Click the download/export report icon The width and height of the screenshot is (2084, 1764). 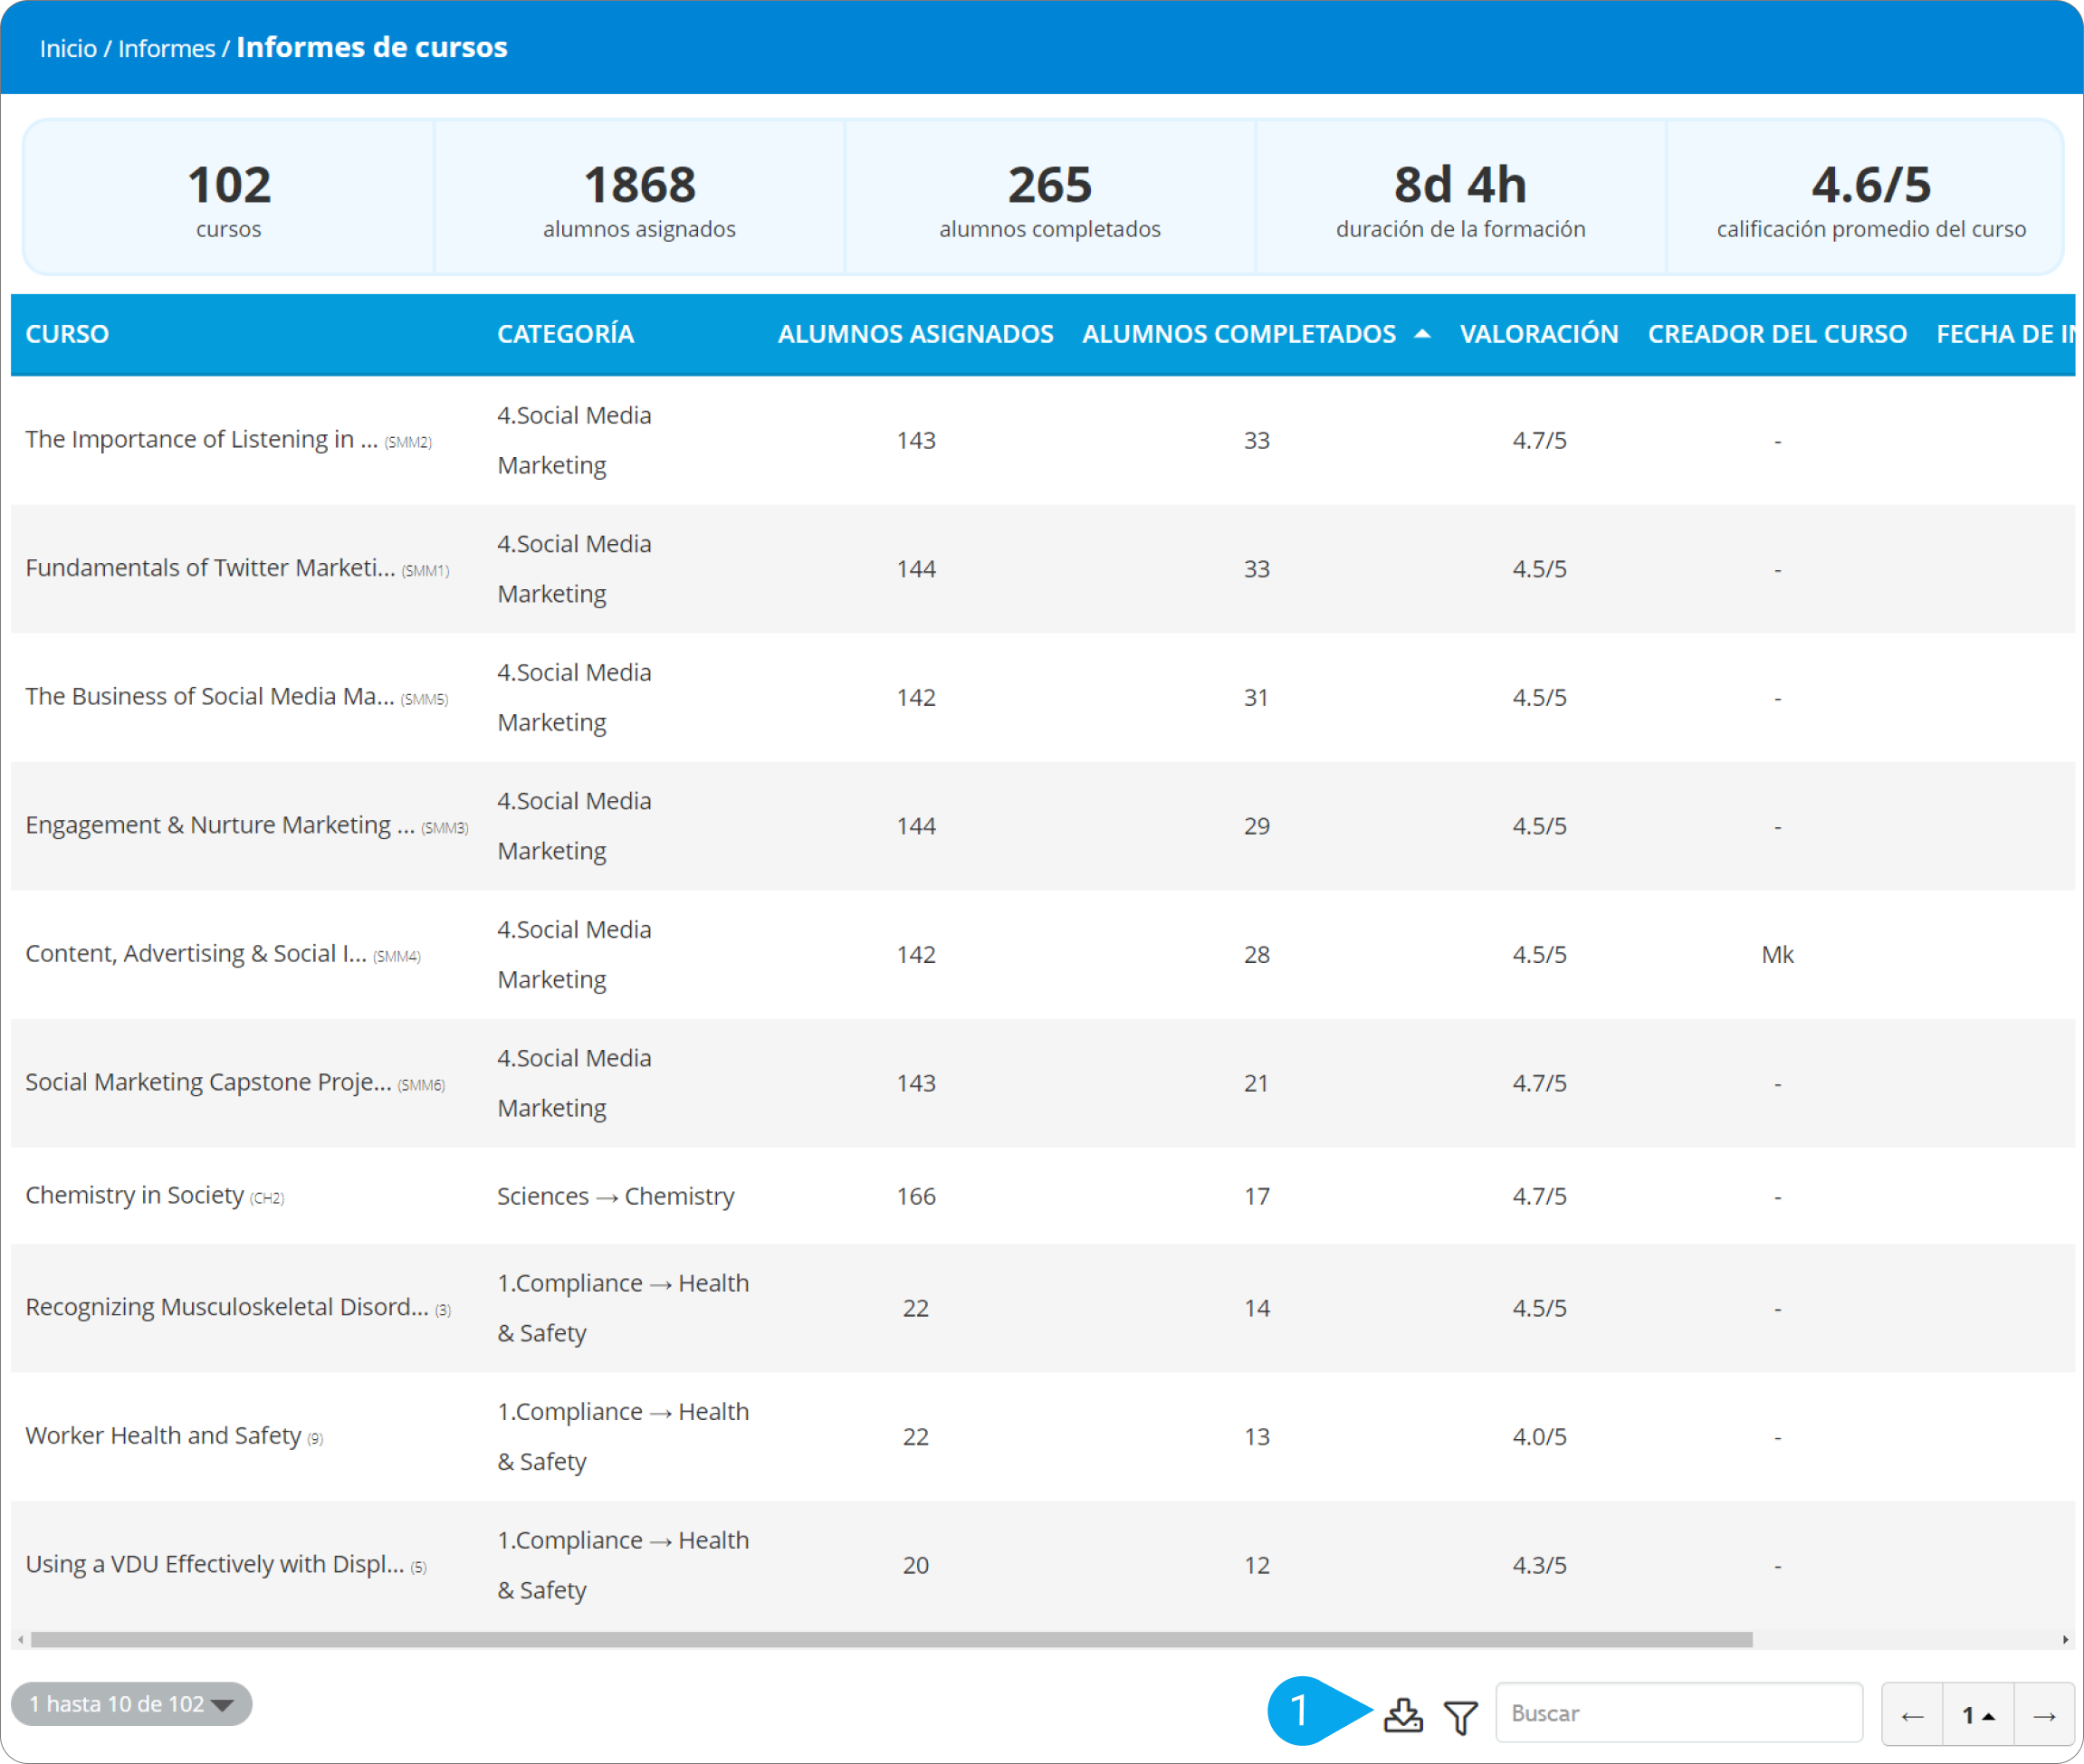coord(1402,1714)
